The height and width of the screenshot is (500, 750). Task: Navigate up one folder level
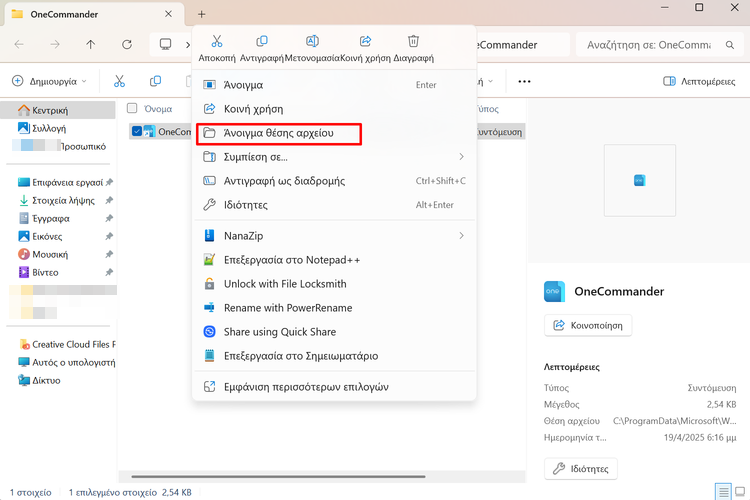pyautogui.click(x=91, y=44)
